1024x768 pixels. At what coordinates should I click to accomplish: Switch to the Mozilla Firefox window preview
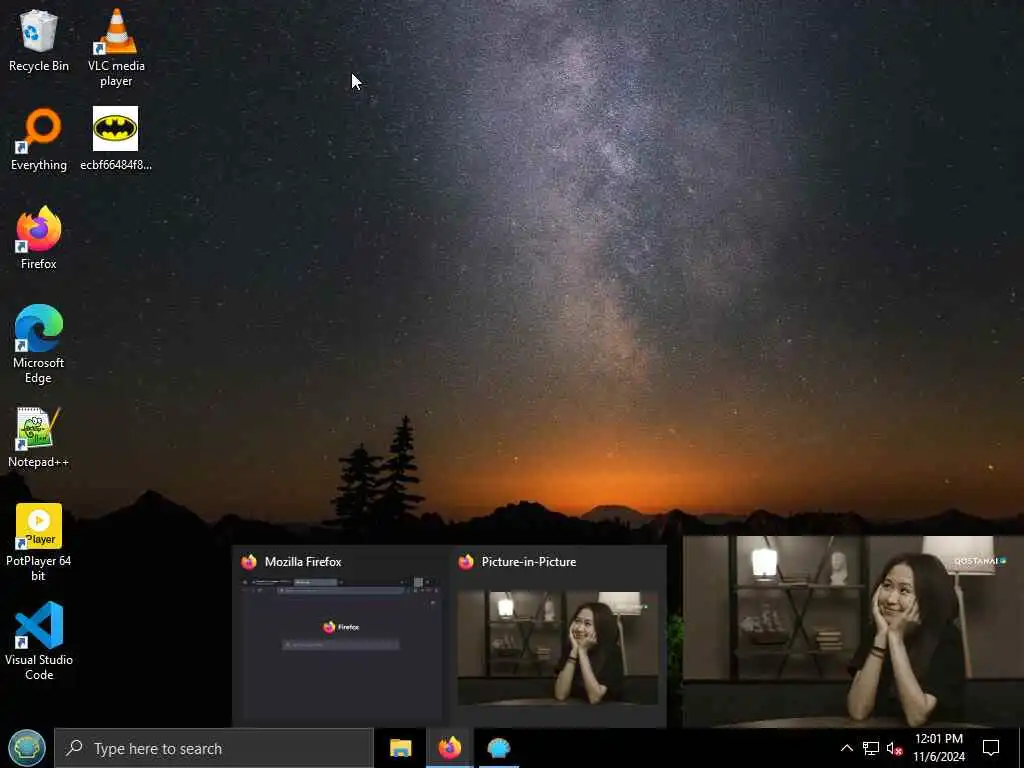click(340, 636)
